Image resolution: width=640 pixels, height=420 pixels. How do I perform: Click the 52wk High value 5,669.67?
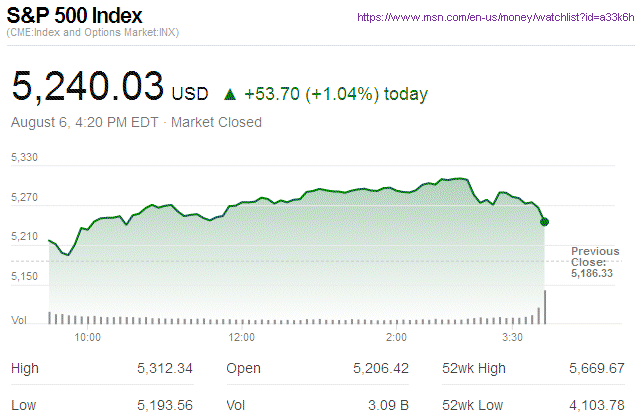click(596, 369)
